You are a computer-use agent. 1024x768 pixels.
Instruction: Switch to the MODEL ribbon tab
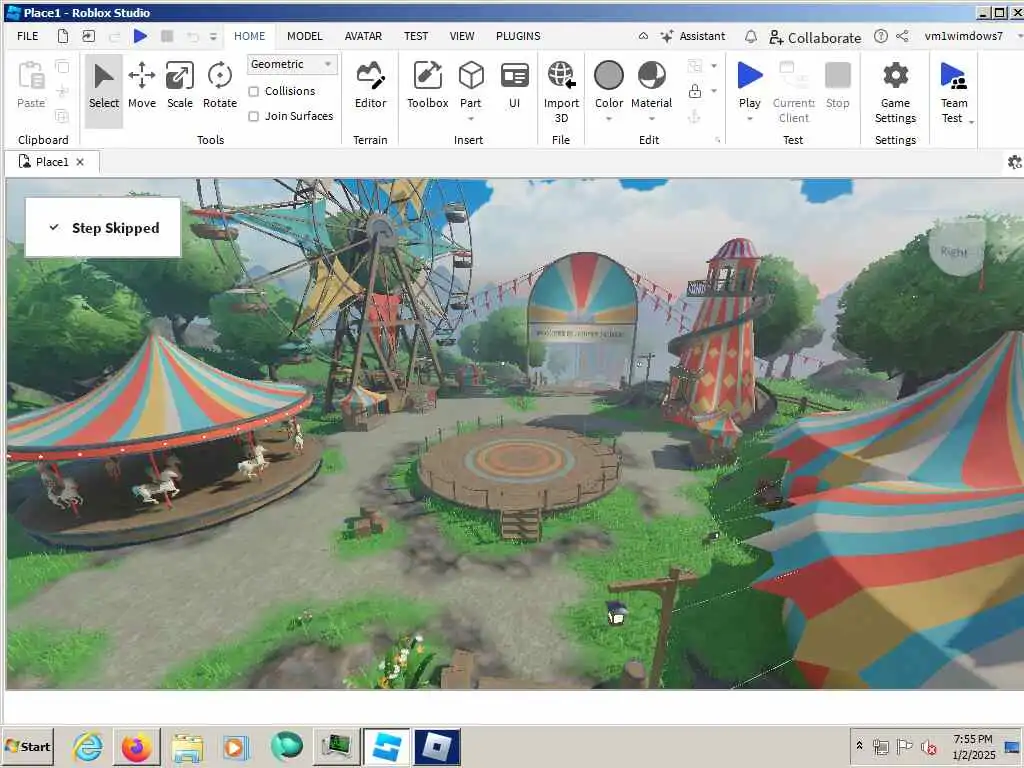pyautogui.click(x=305, y=36)
